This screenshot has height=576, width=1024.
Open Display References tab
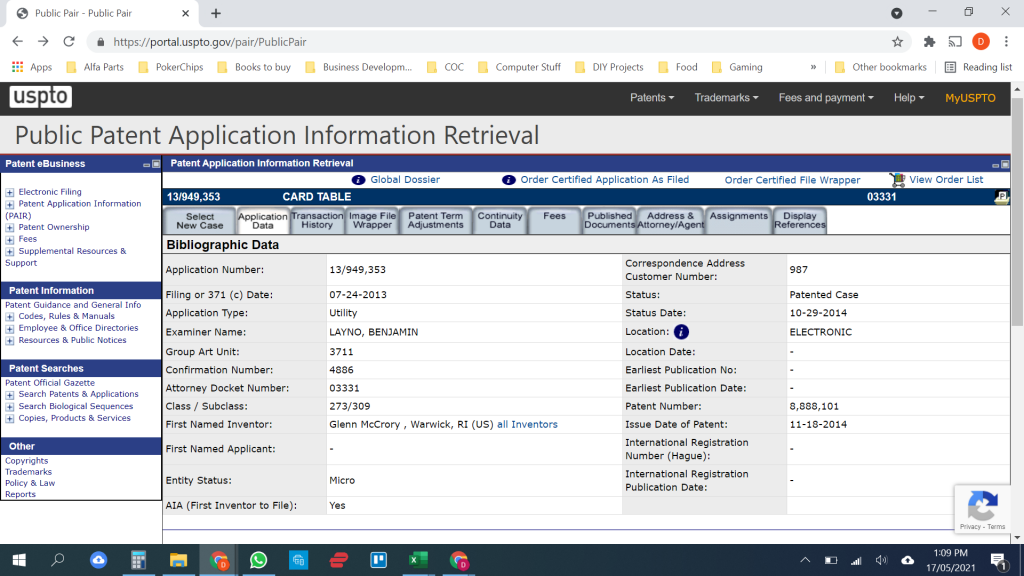coord(800,220)
